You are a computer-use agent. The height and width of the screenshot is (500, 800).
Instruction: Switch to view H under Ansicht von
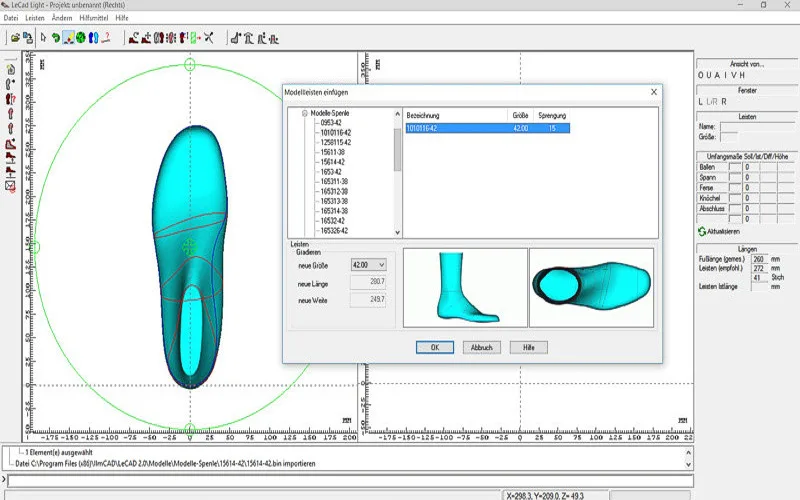(742, 76)
